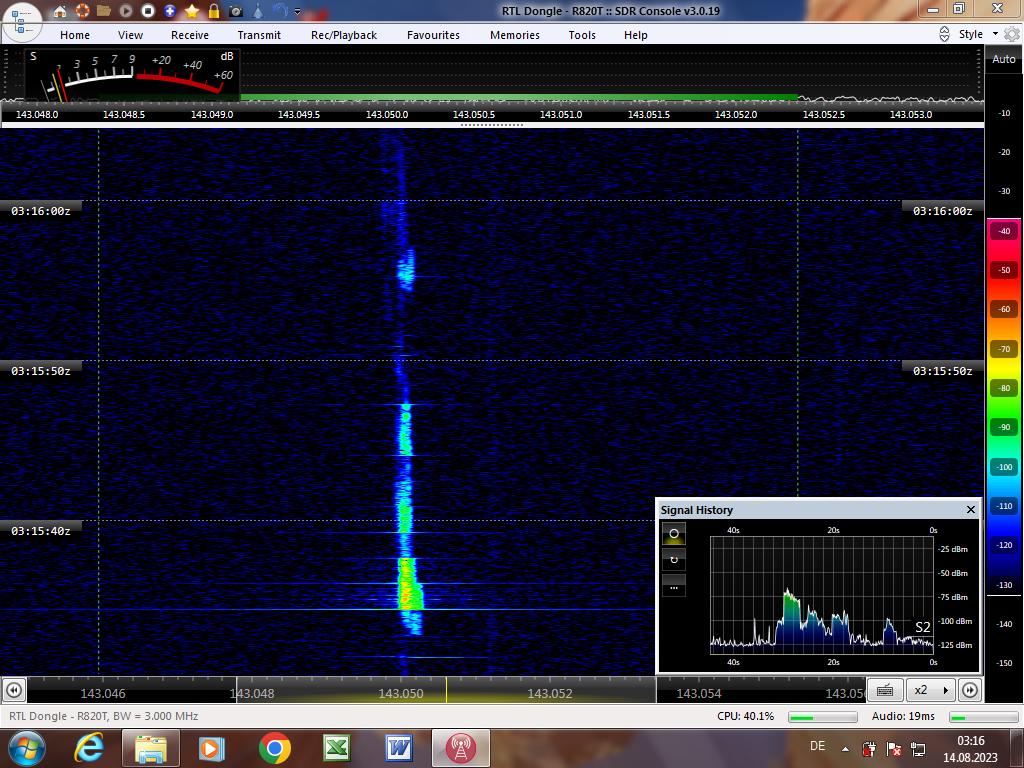Open the Home ribbon tab
The width and height of the screenshot is (1024, 768).
point(75,35)
